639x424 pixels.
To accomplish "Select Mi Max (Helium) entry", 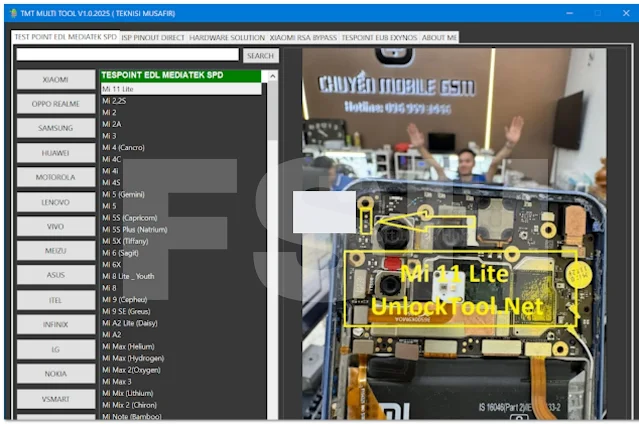I will (128, 347).
